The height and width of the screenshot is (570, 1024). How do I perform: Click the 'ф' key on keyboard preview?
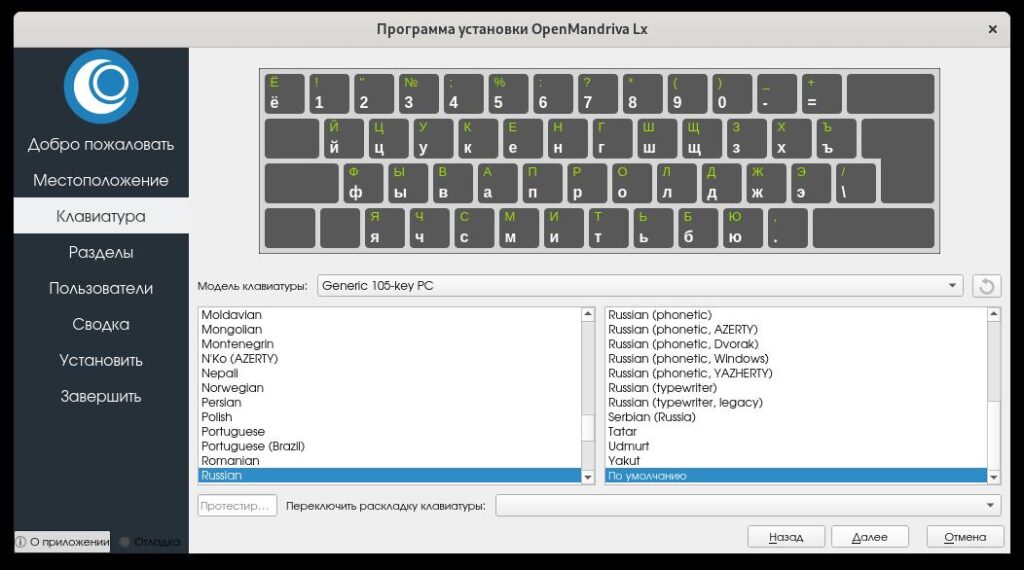point(364,183)
